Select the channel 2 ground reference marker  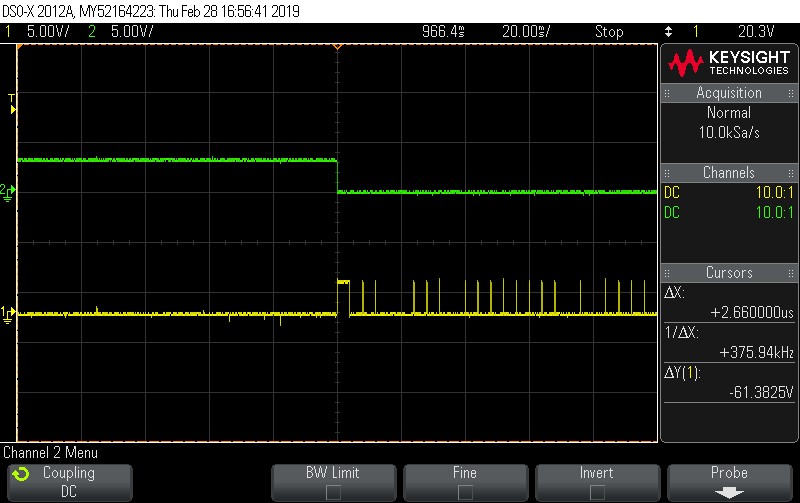tap(8, 191)
